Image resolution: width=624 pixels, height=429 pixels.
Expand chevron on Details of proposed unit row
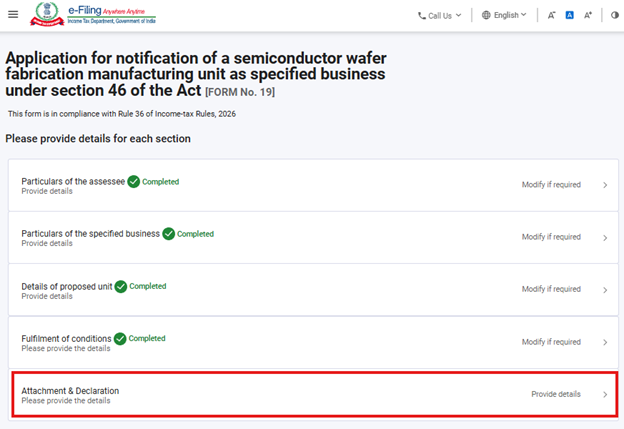[605, 290]
